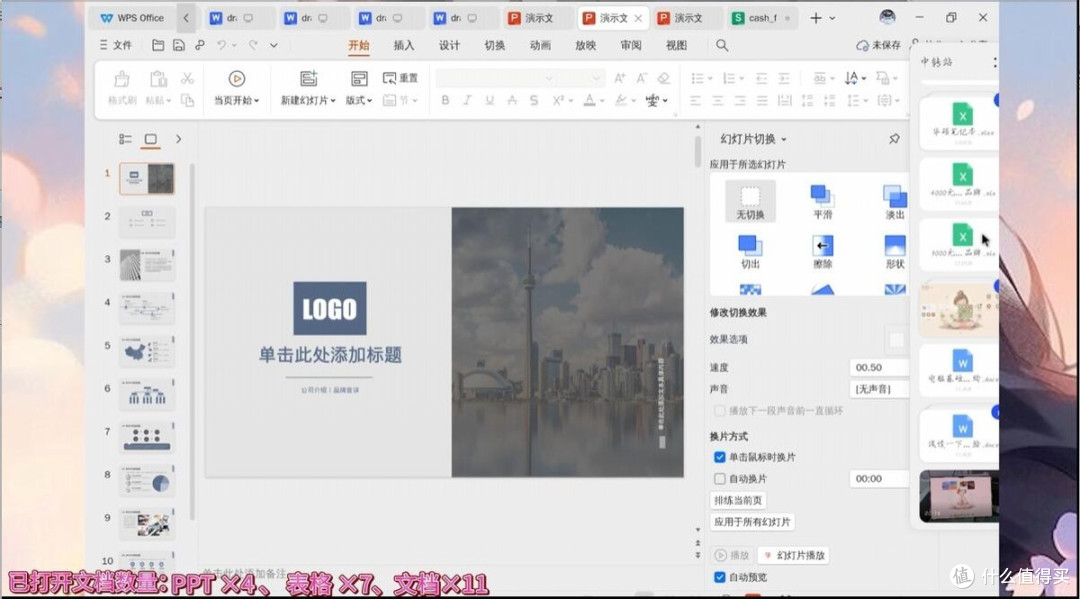This screenshot has height=599, width=1080.
Task: Toggle Bold formatting
Action: pos(446,101)
